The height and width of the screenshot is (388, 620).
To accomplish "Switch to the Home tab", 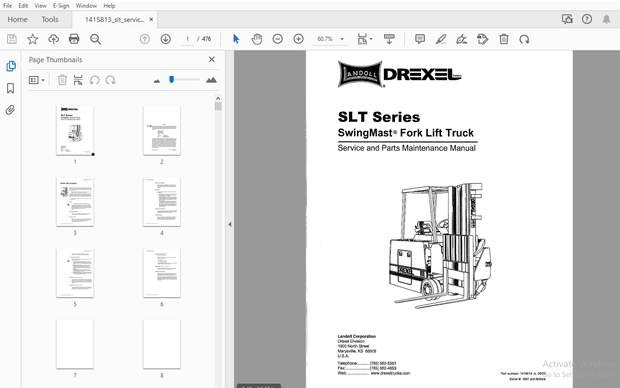I will [17, 19].
